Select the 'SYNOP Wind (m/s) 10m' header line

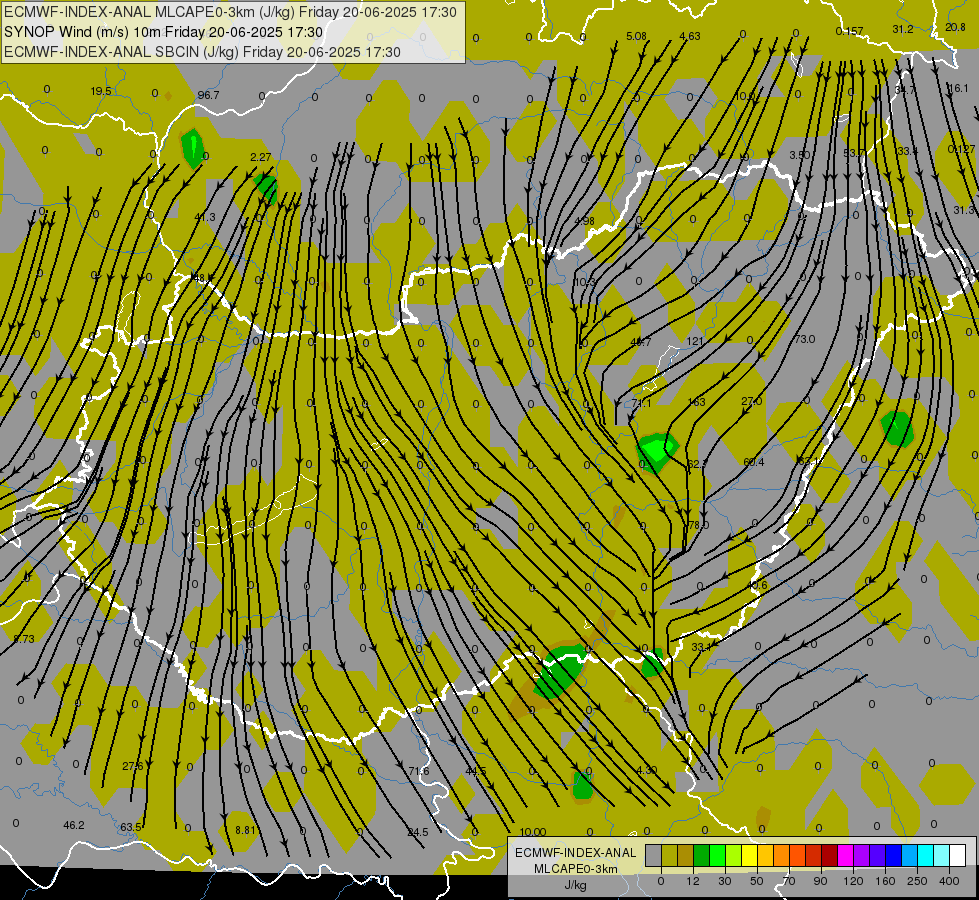point(164,32)
